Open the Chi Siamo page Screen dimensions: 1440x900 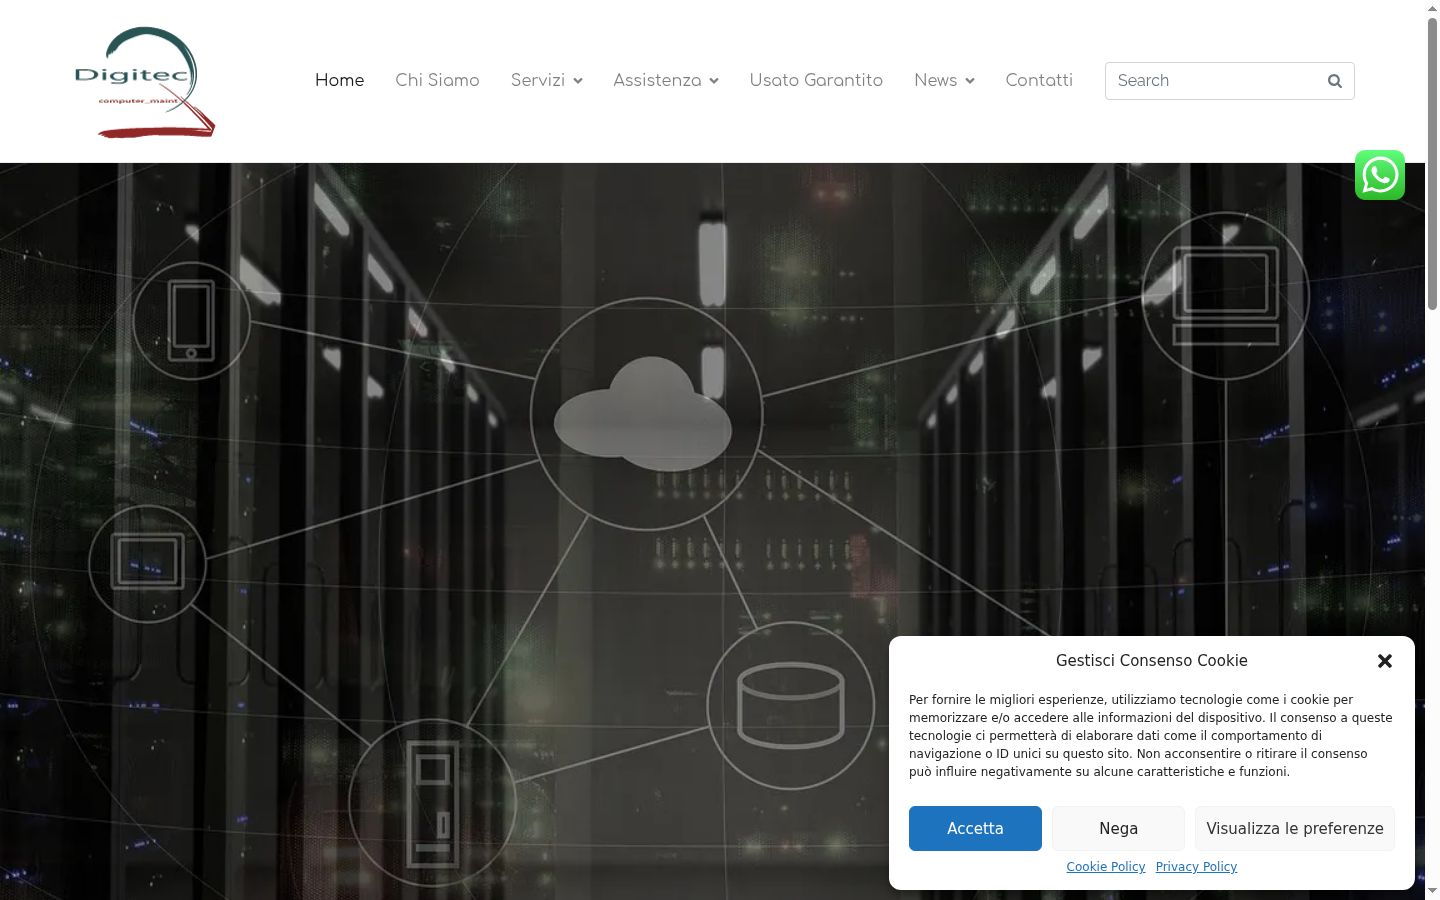coord(437,80)
